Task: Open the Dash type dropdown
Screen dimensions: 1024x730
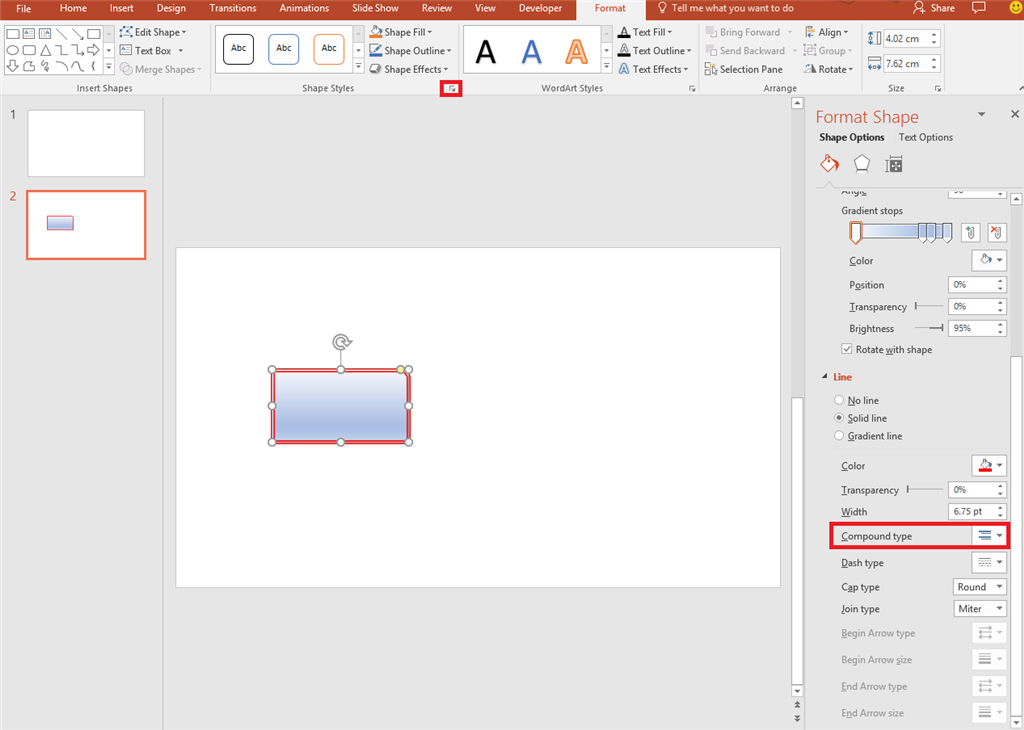Action: (998, 562)
